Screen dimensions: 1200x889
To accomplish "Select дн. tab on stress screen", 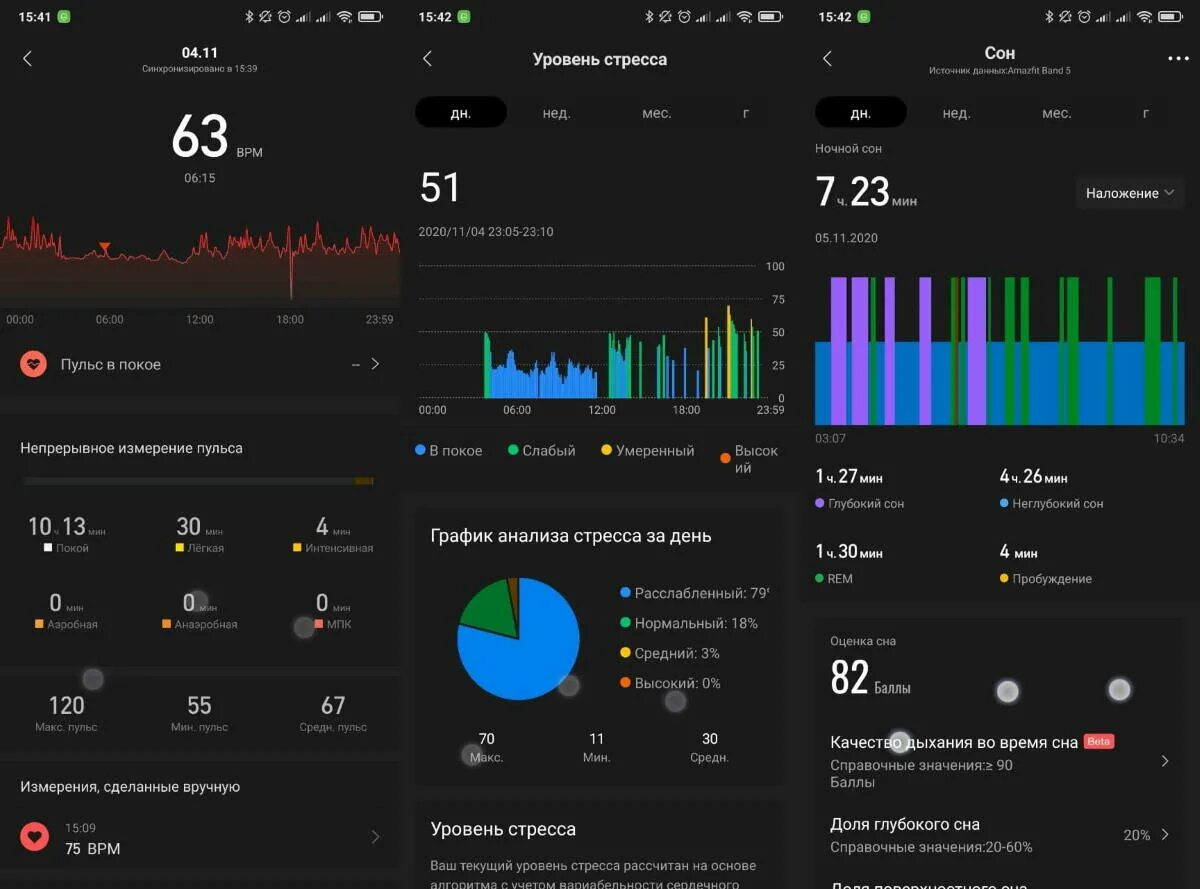I will click(461, 113).
